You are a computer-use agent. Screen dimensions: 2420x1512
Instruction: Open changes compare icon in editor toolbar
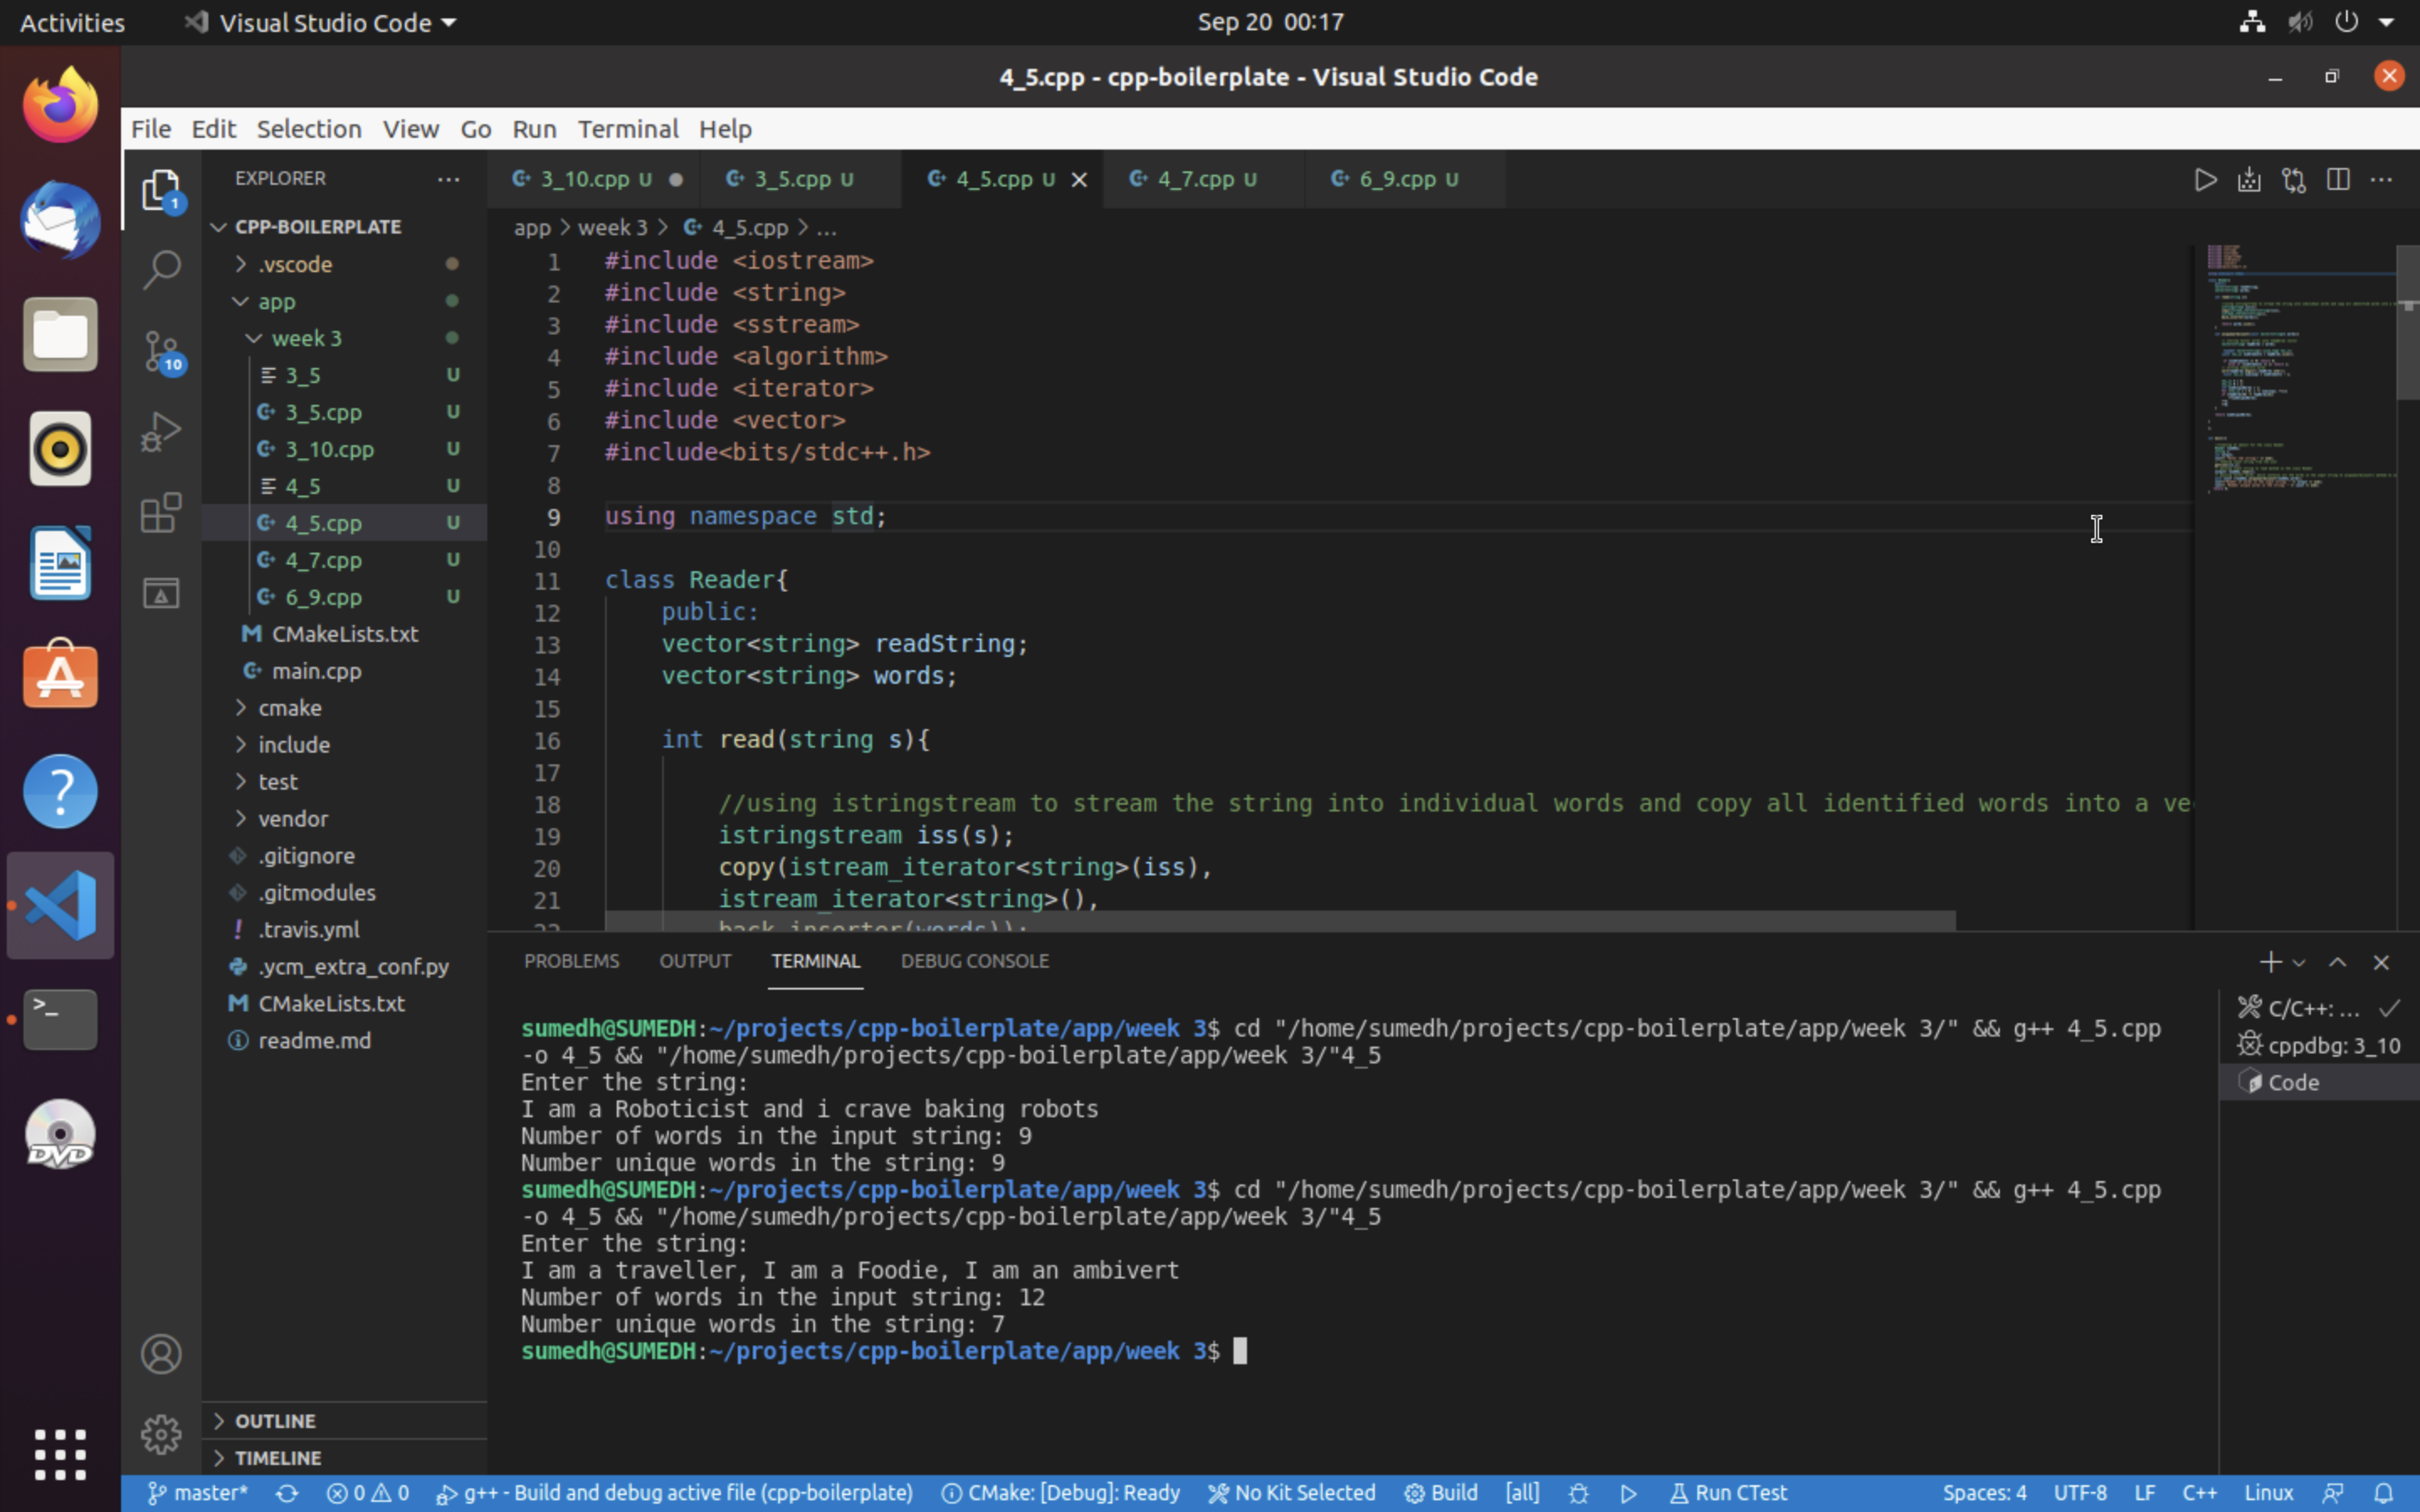click(x=2293, y=180)
